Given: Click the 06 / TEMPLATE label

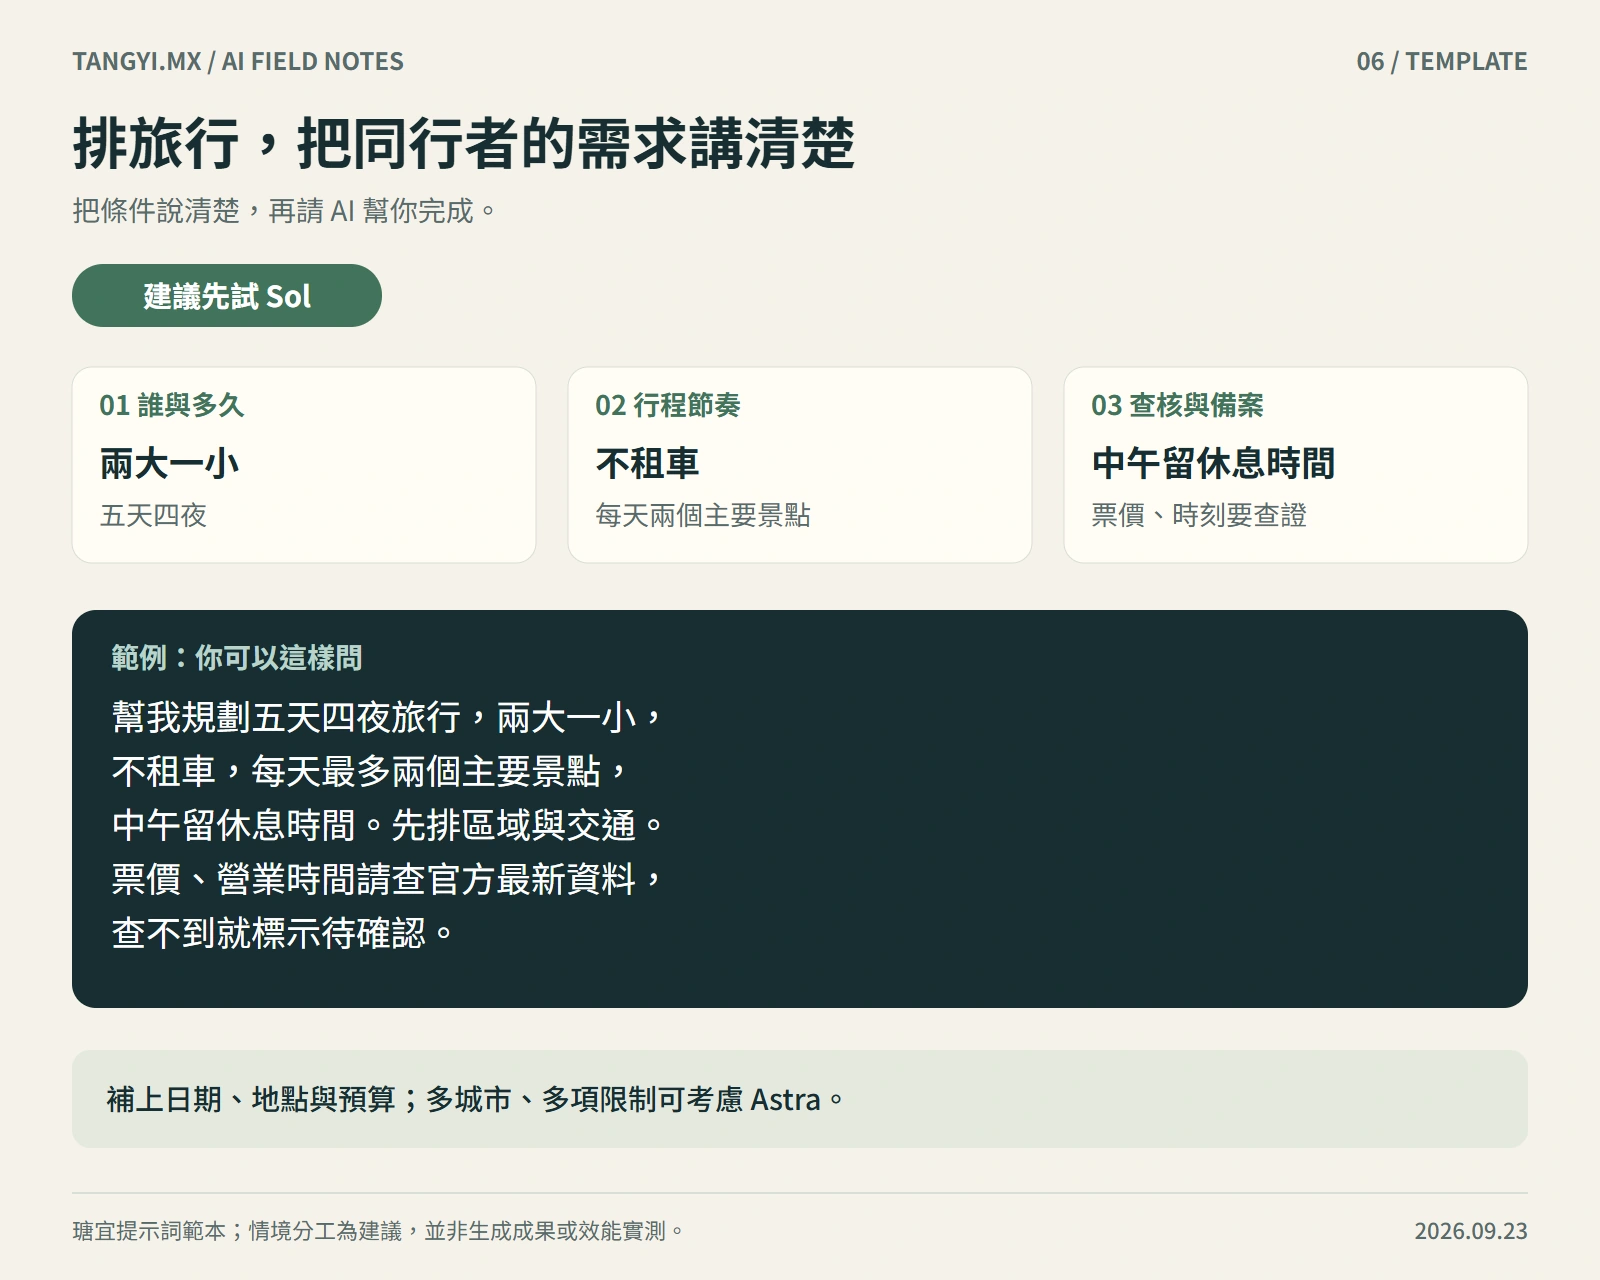Looking at the screenshot, I should coord(1441,62).
